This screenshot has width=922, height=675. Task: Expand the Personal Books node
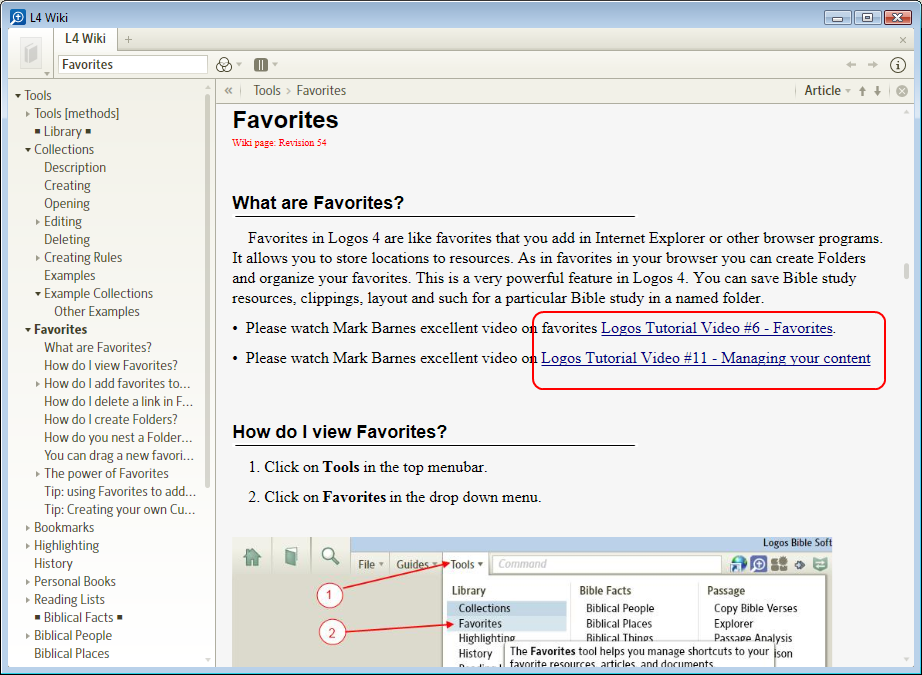[x=28, y=582]
